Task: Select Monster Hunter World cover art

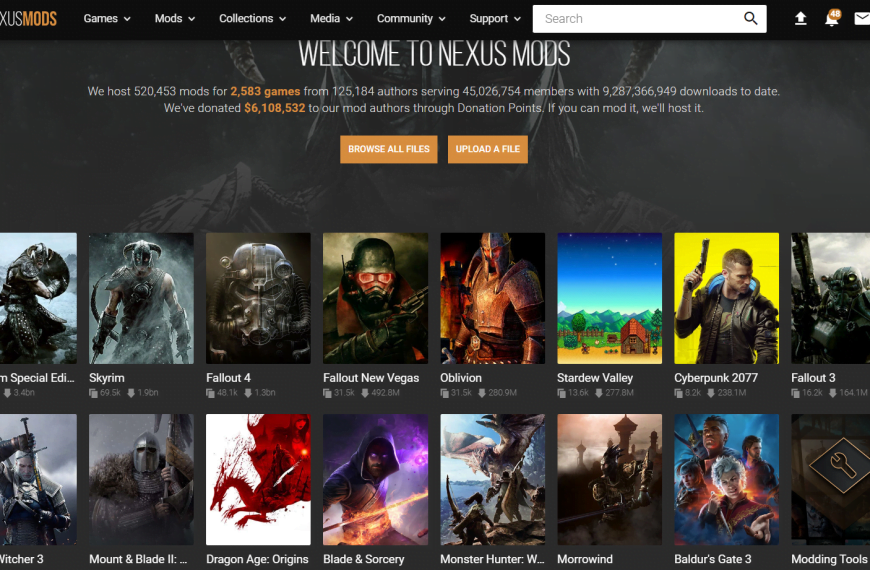Action: pos(493,480)
